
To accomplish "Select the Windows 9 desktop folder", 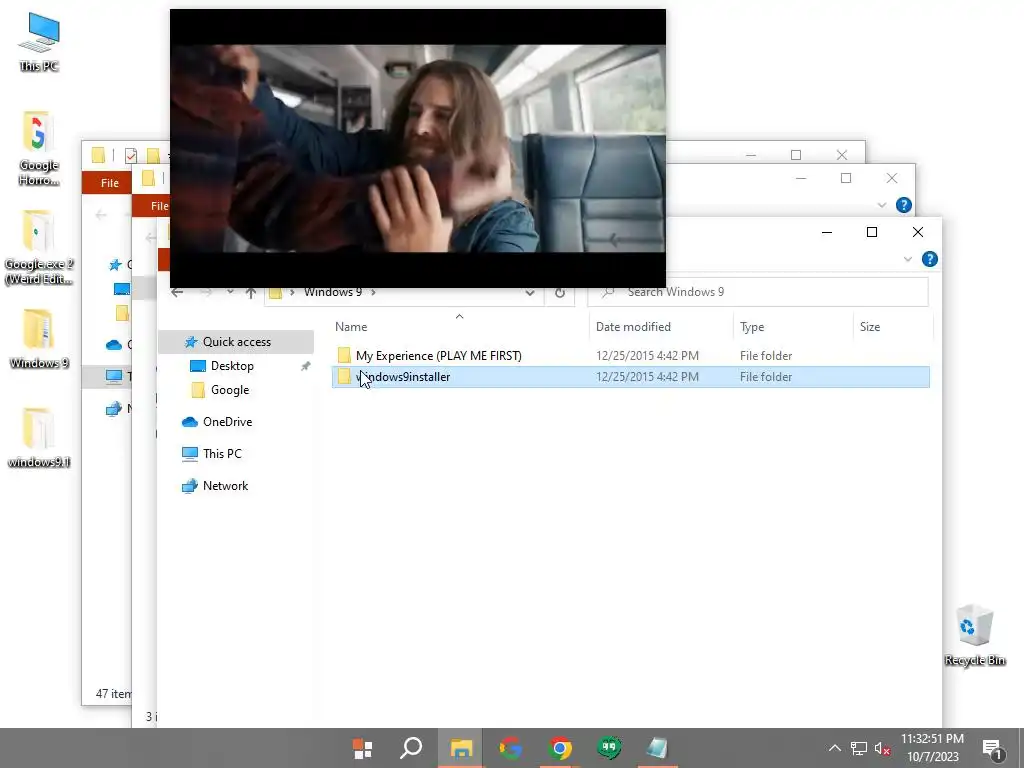I will pos(39,340).
